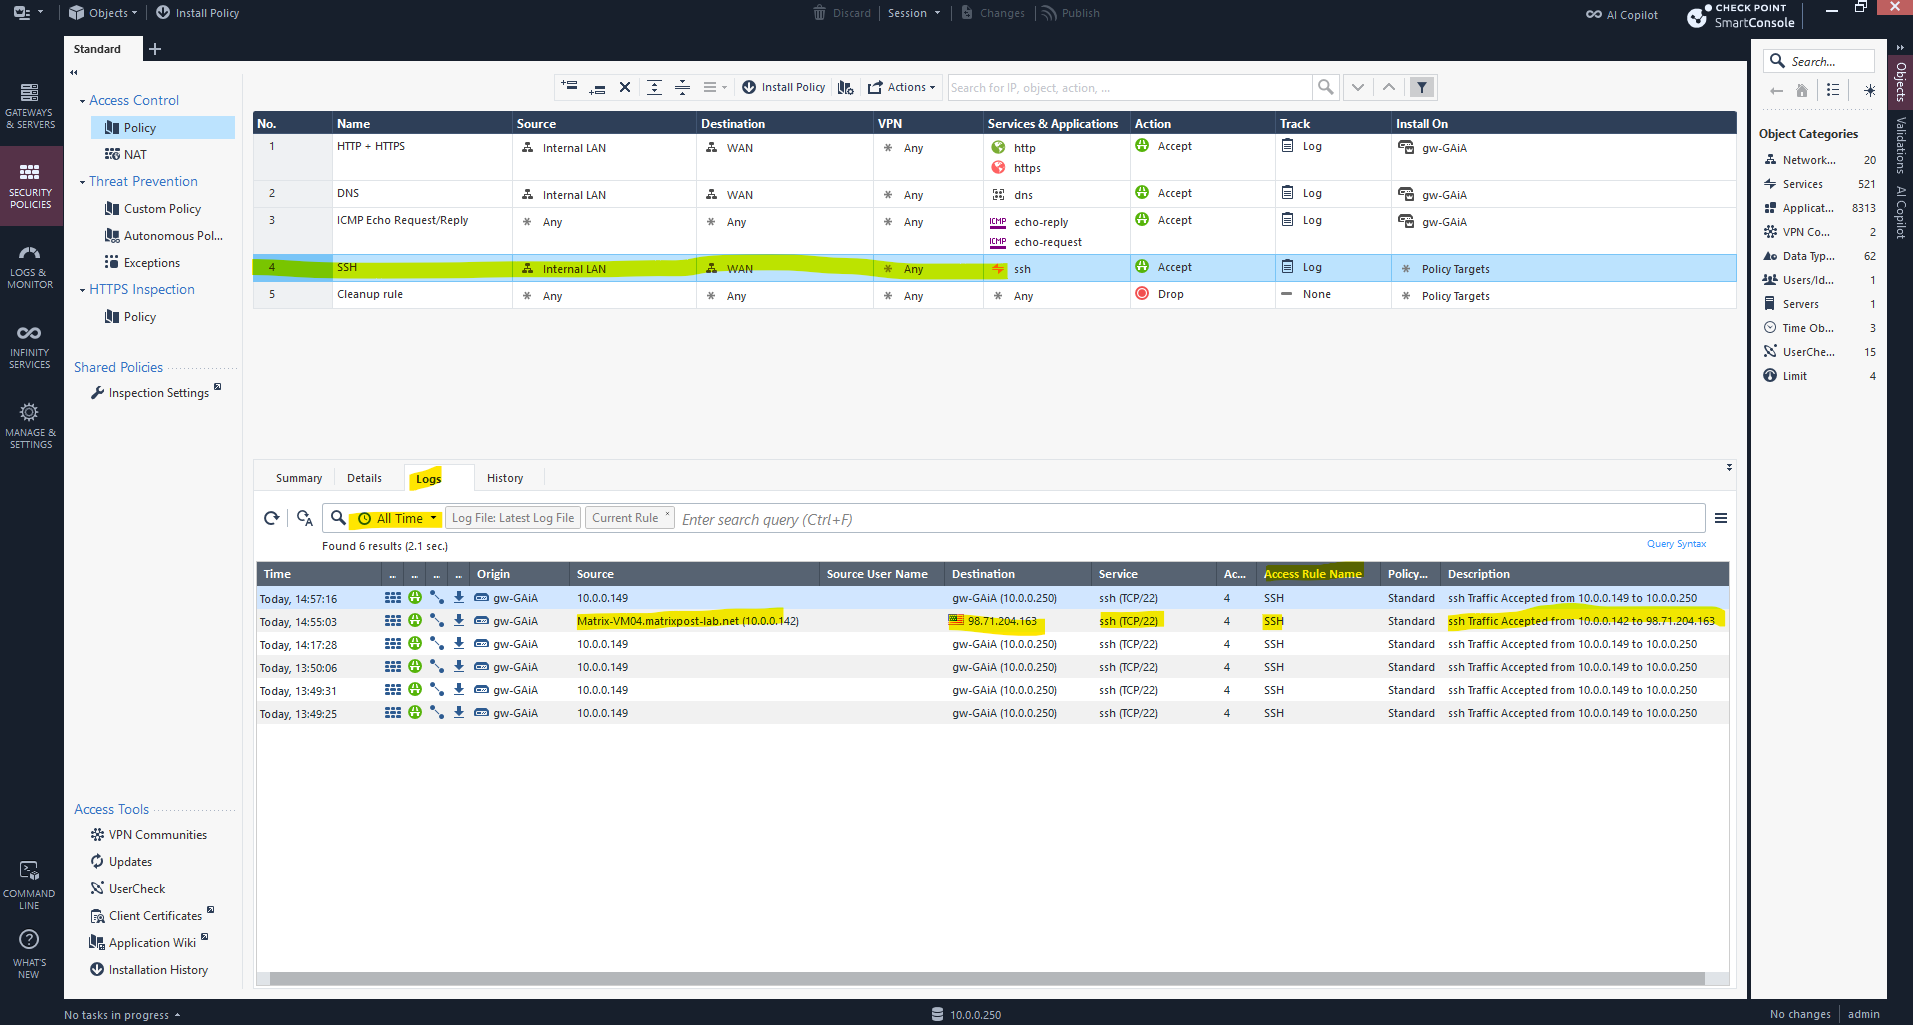Select the Cleanup rule row

[994, 295]
